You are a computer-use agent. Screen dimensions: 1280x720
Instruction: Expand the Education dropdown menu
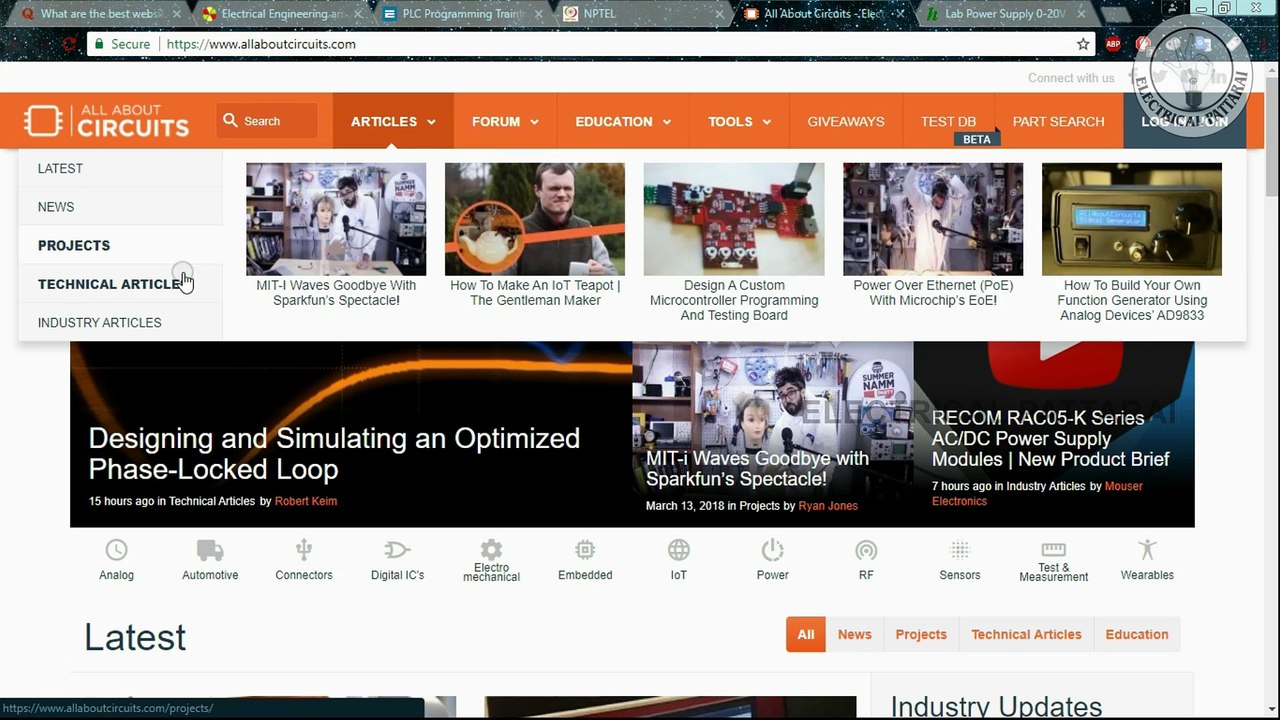[x=623, y=121]
